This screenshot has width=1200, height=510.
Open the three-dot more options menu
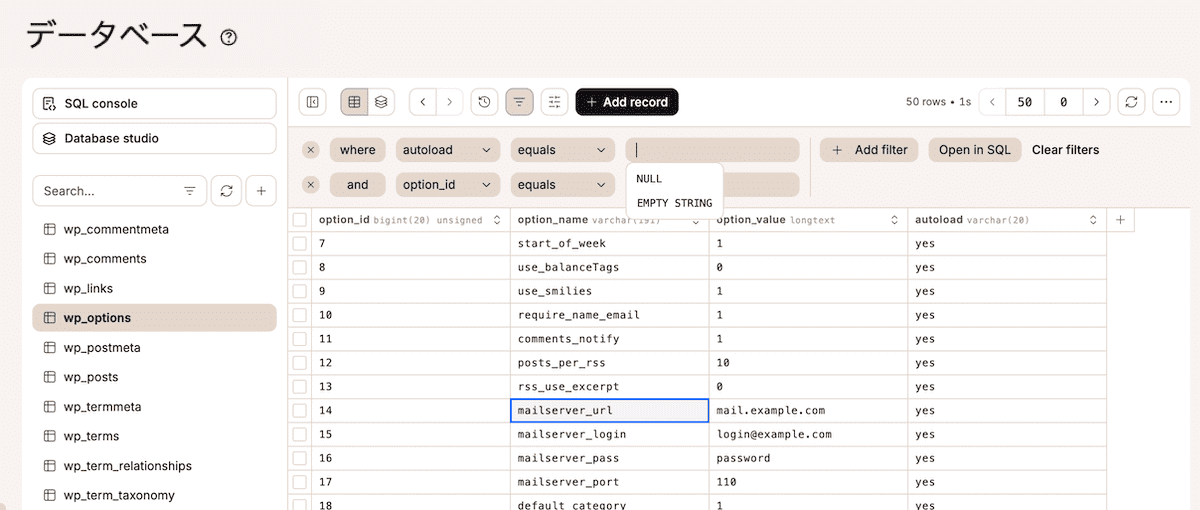point(1166,102)
